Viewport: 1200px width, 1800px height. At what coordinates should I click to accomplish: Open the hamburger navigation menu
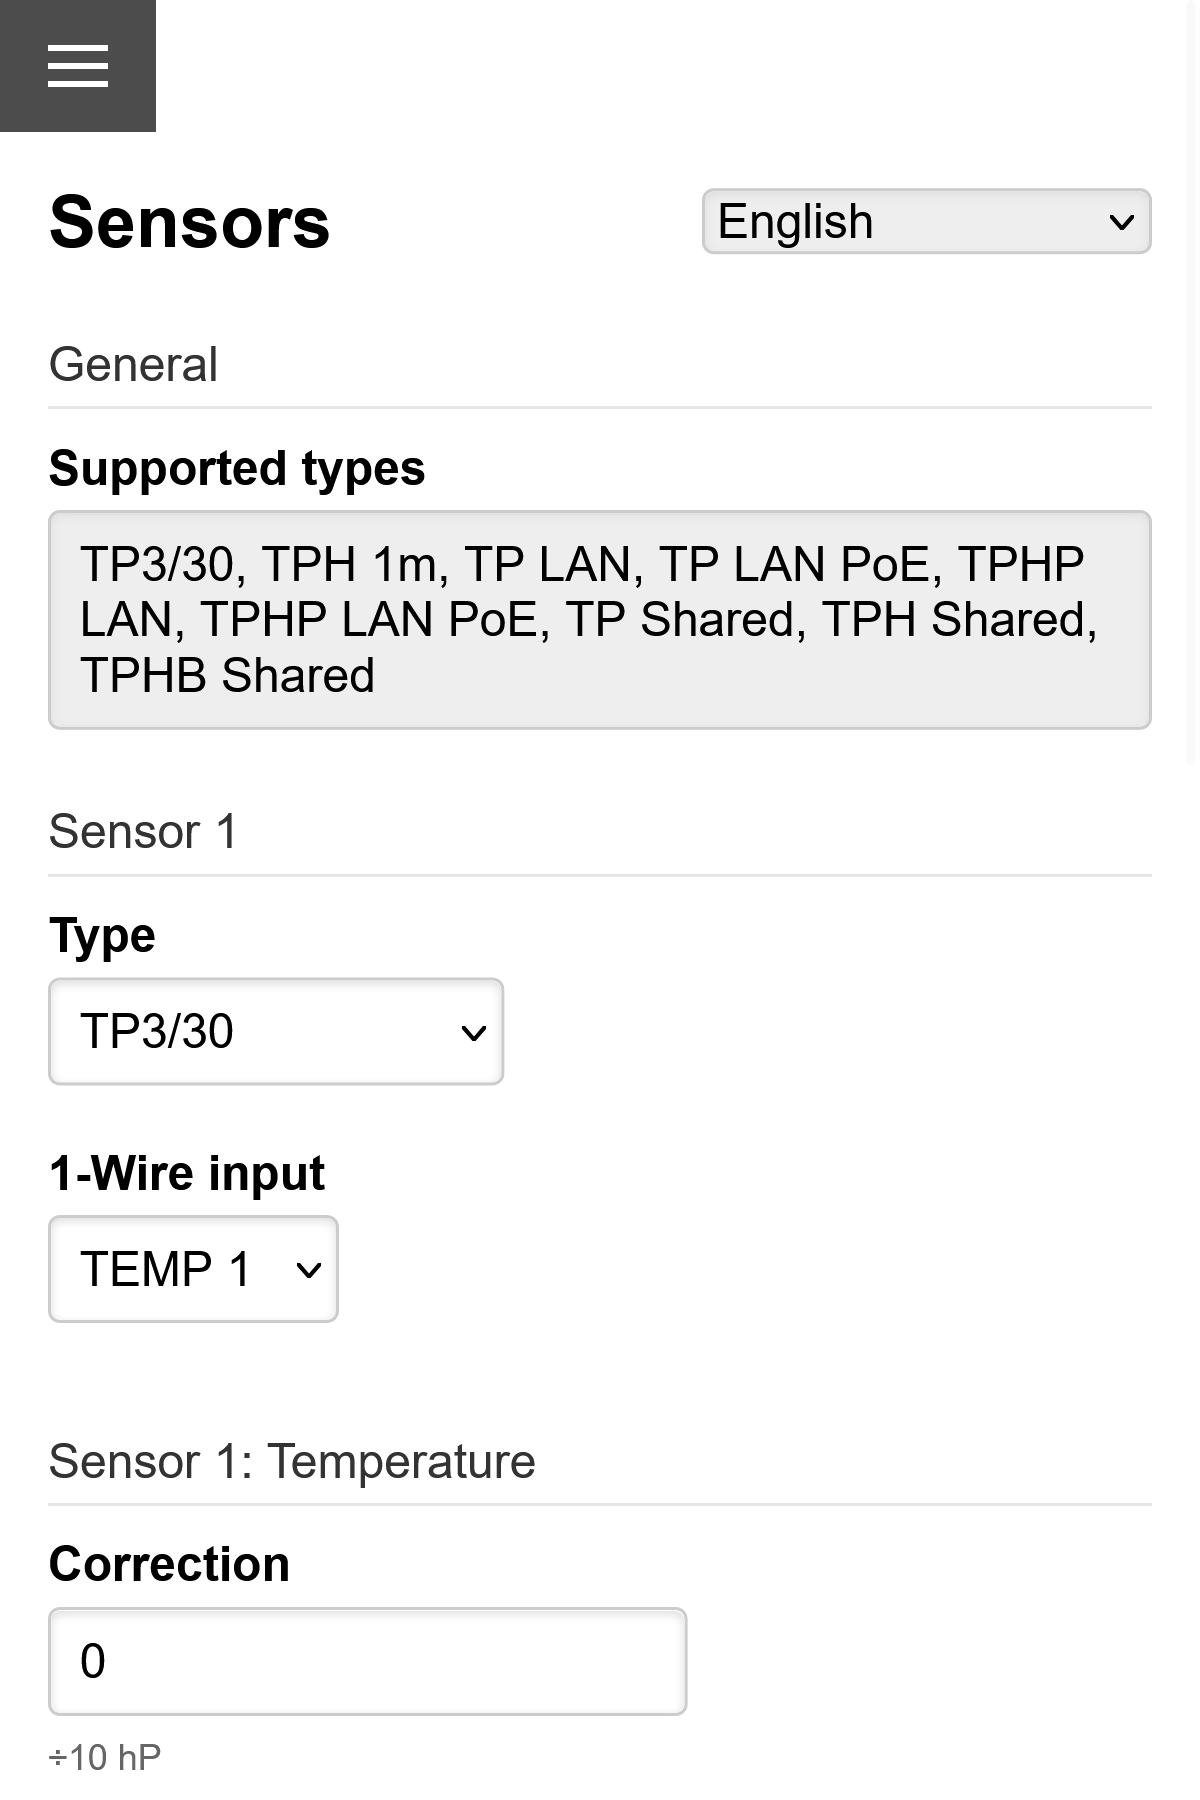78,66
